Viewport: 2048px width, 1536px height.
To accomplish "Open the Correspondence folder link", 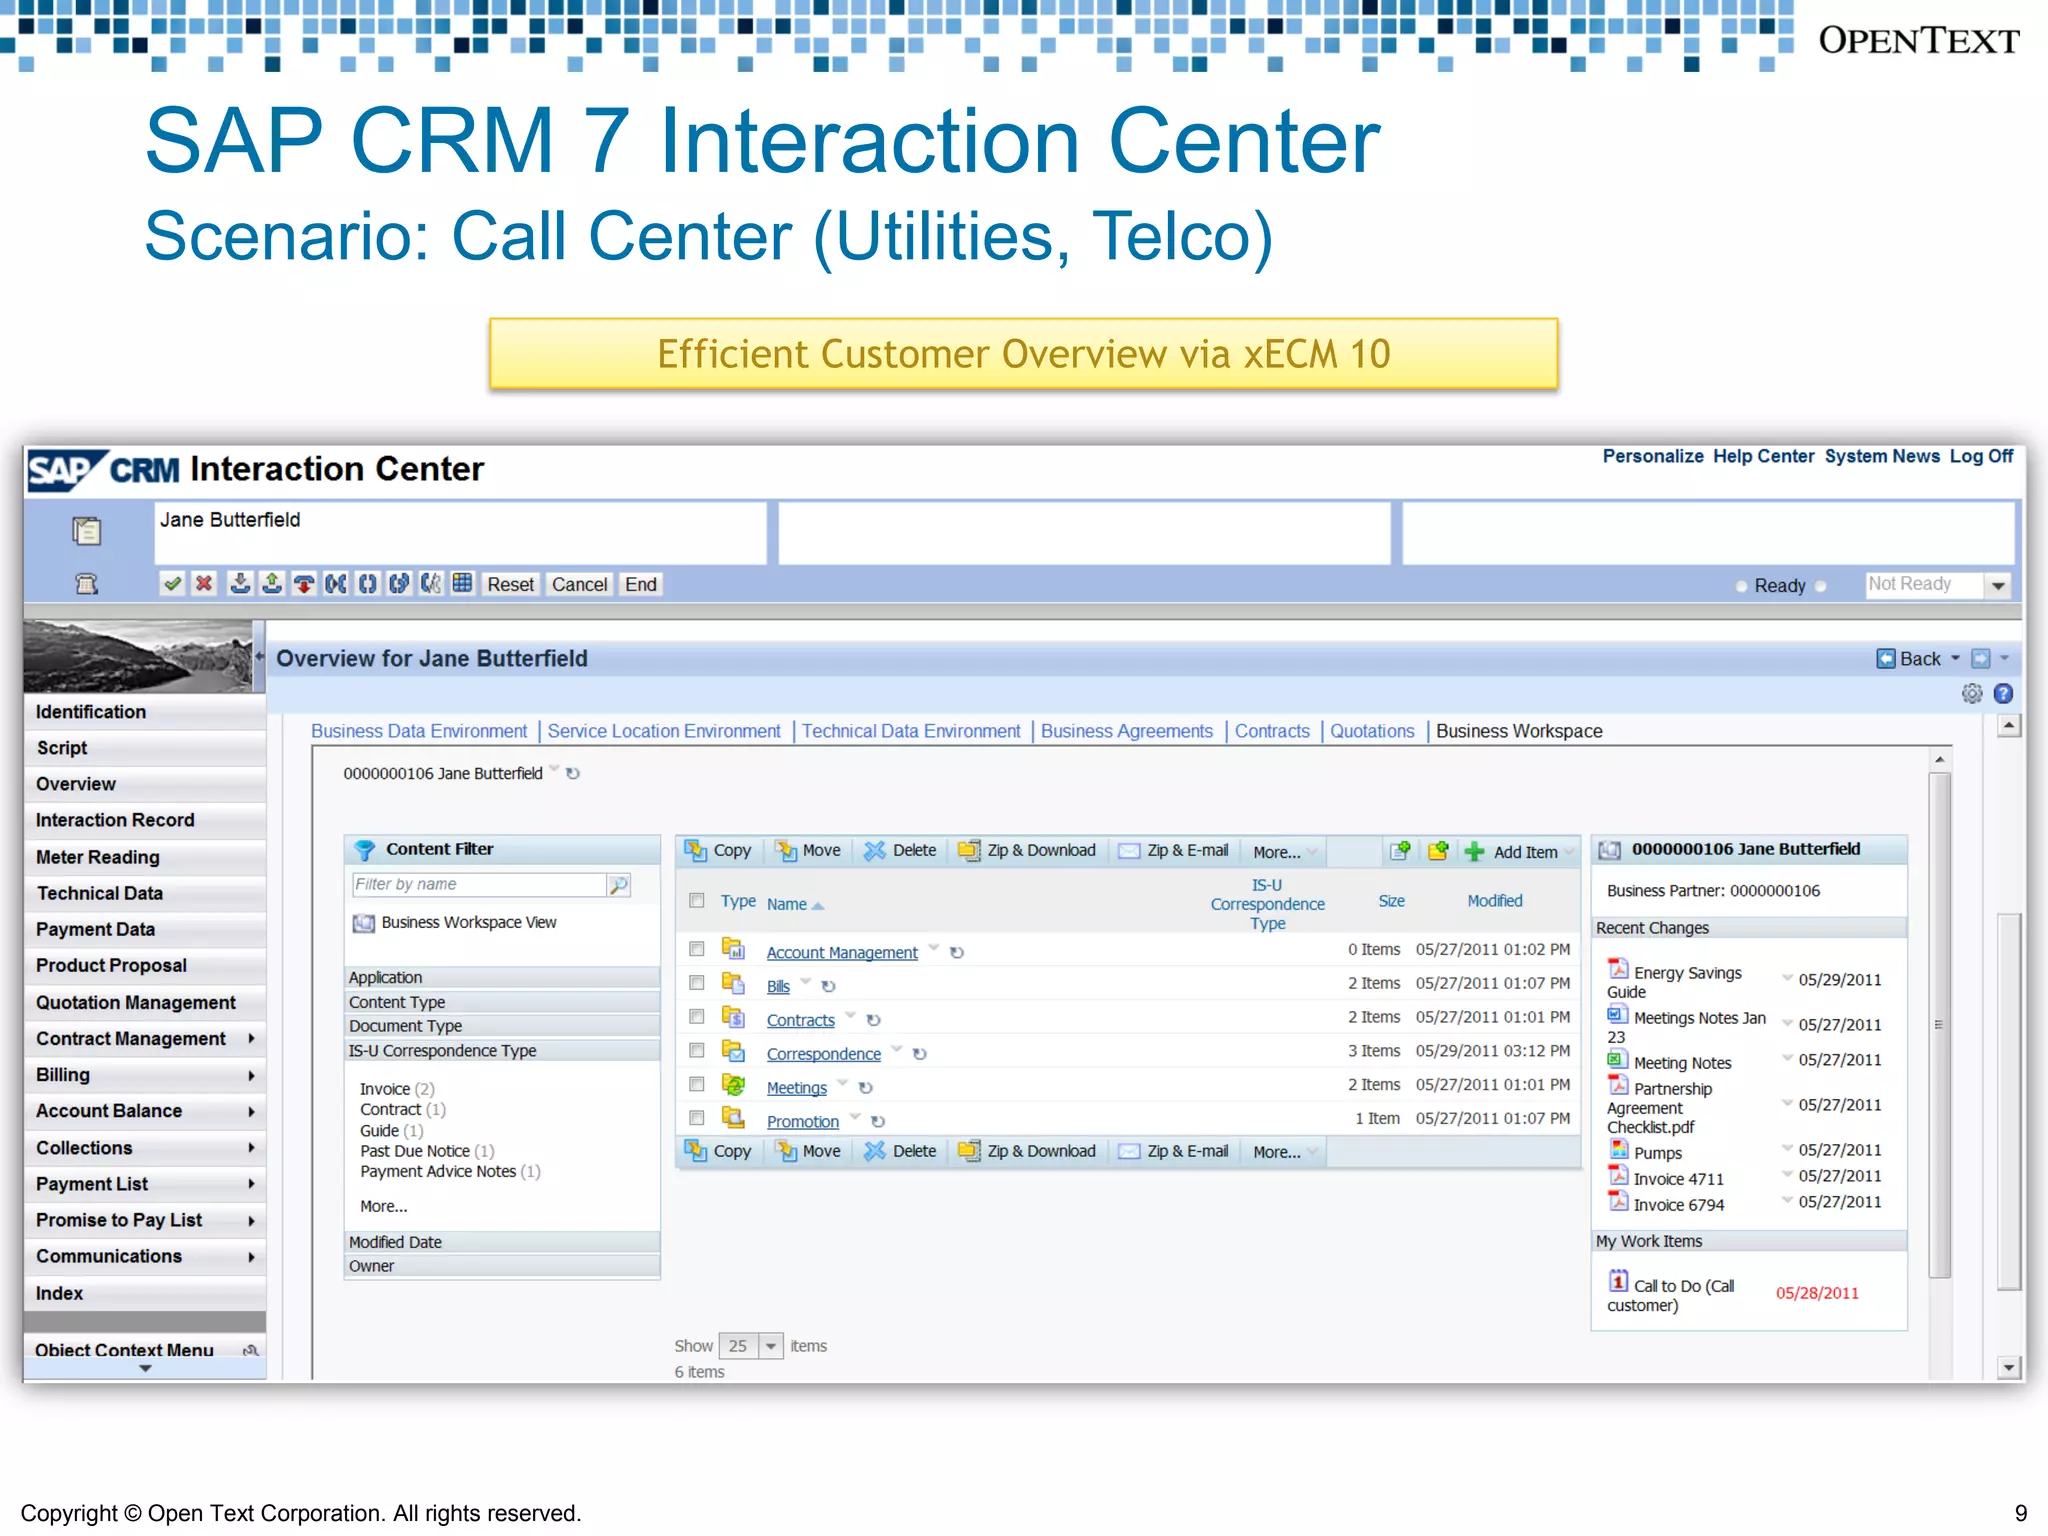I will coord(823,1054).
